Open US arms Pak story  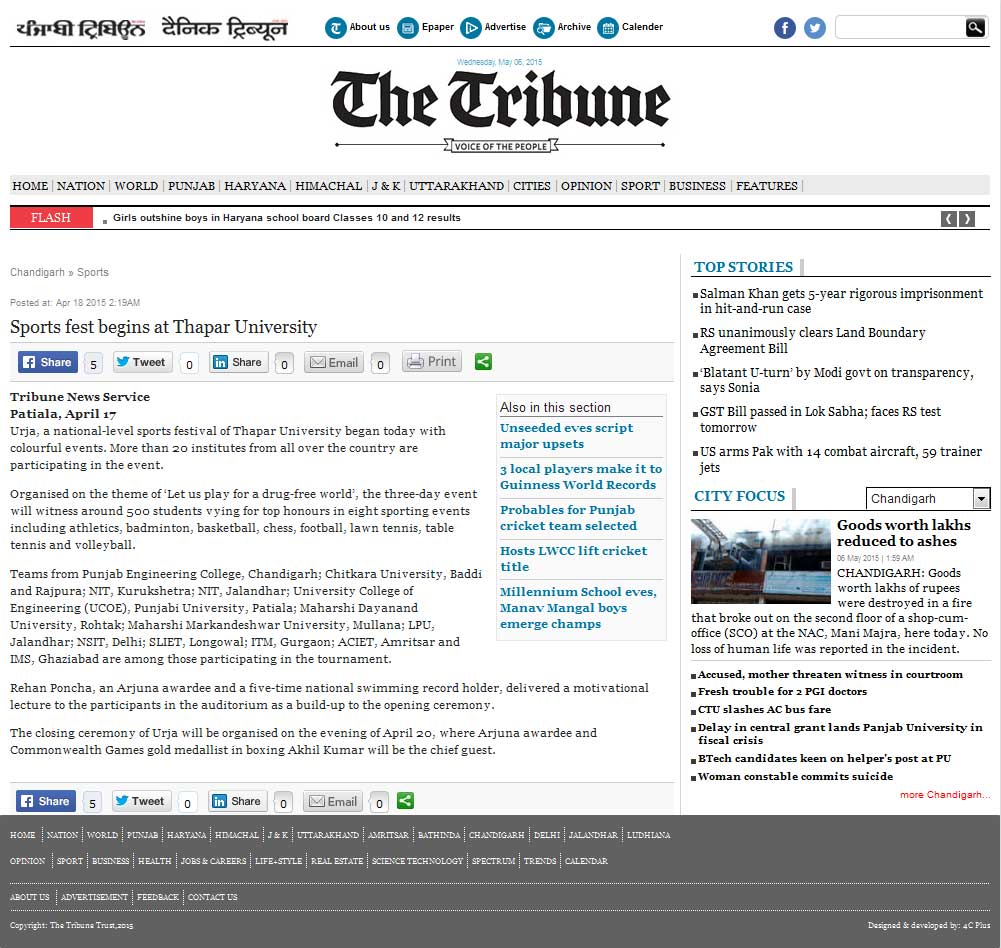tap(841, 459)
